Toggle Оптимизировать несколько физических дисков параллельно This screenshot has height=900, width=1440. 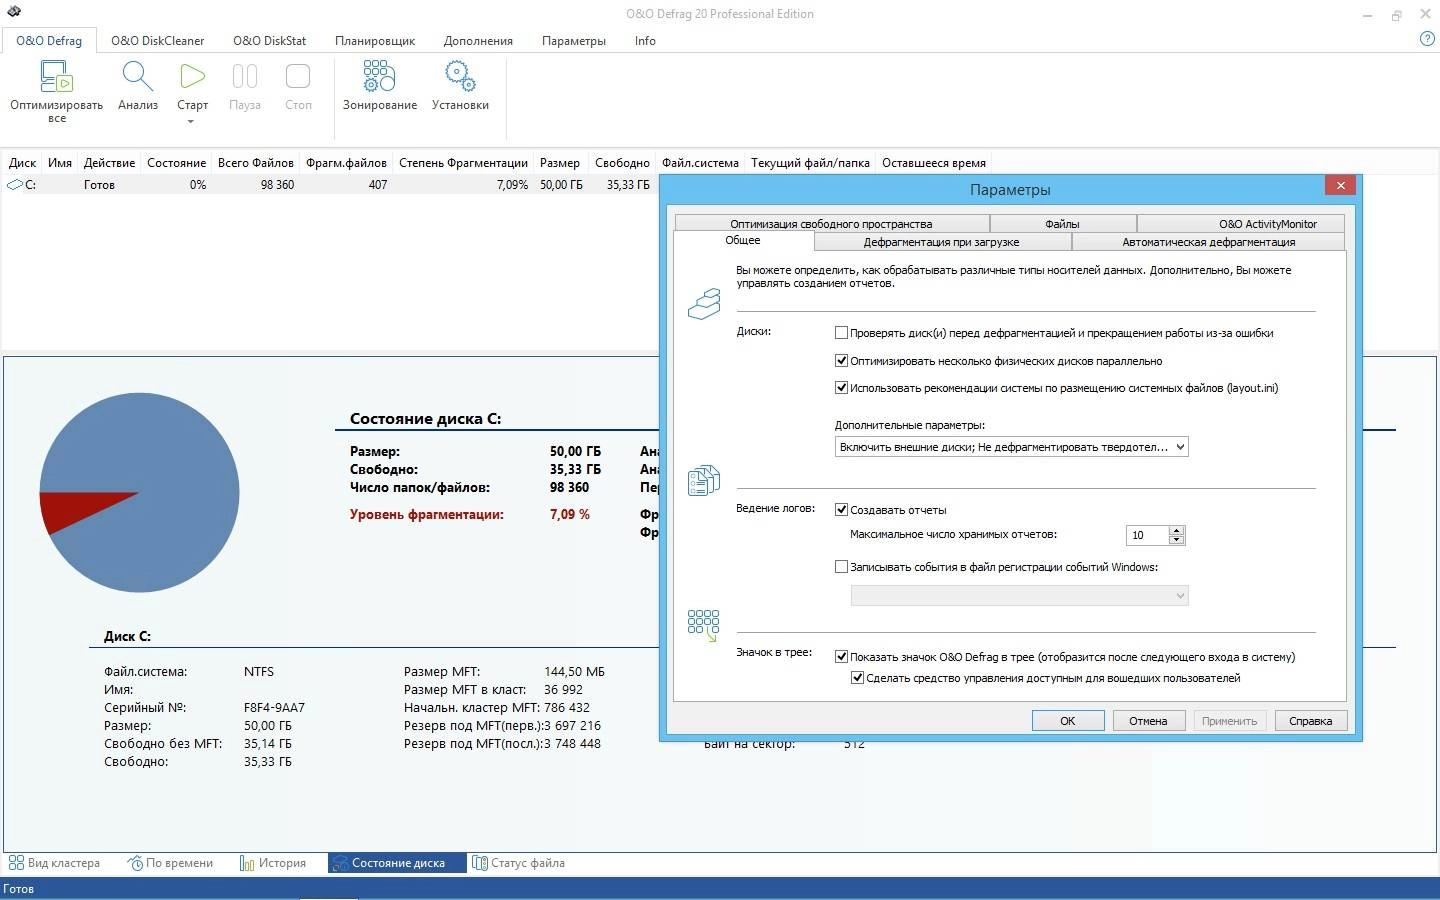coord(841,361)
